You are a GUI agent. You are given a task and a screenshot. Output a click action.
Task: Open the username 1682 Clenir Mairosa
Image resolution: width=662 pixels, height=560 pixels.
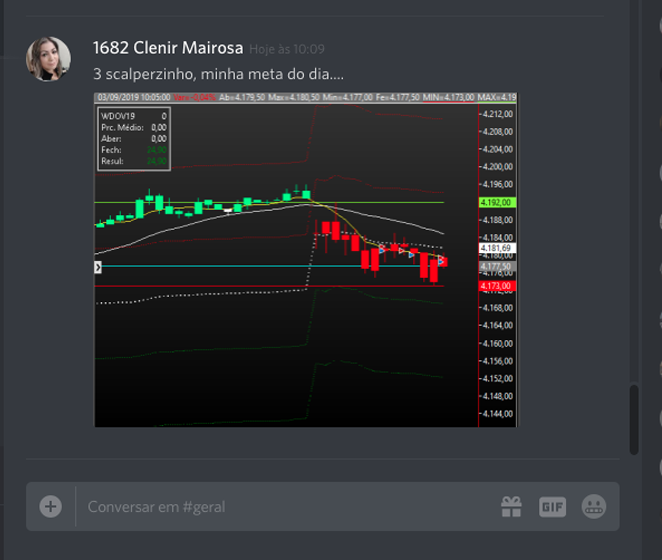point(168,48)
